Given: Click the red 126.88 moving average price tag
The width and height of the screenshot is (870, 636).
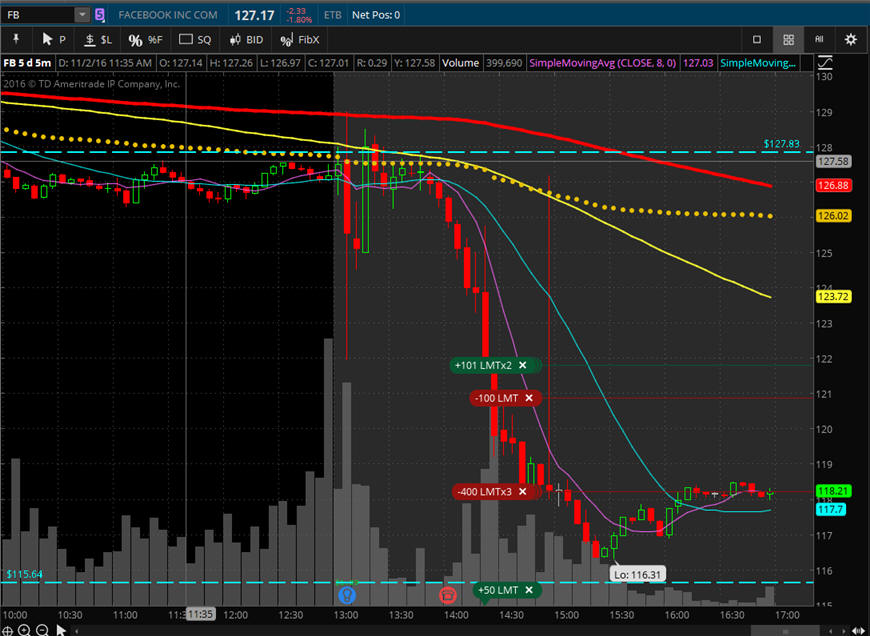Looking at the screenshot, I should pos(833,185).
